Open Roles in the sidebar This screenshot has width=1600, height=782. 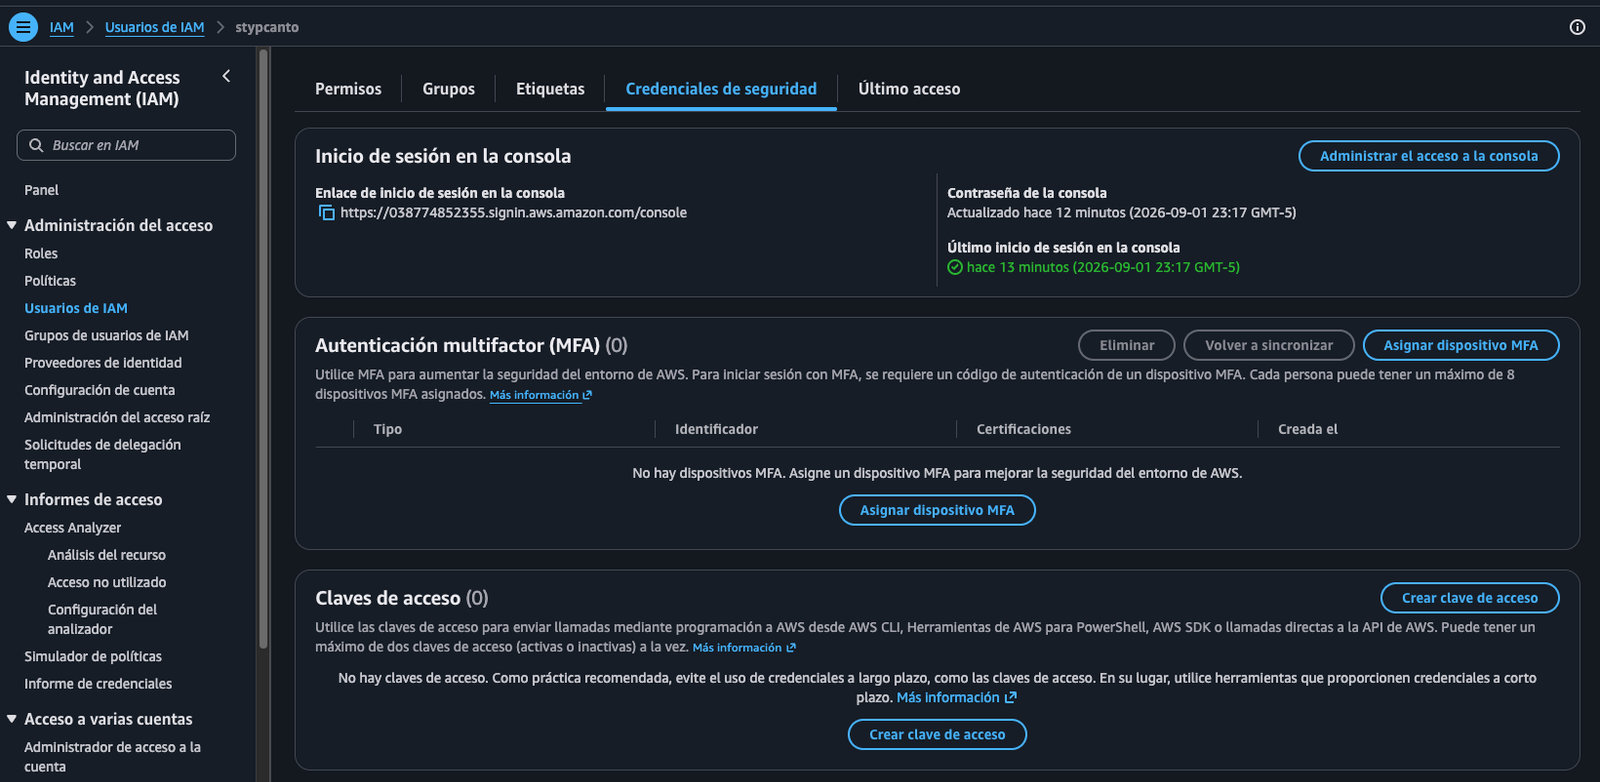[41, 254]
